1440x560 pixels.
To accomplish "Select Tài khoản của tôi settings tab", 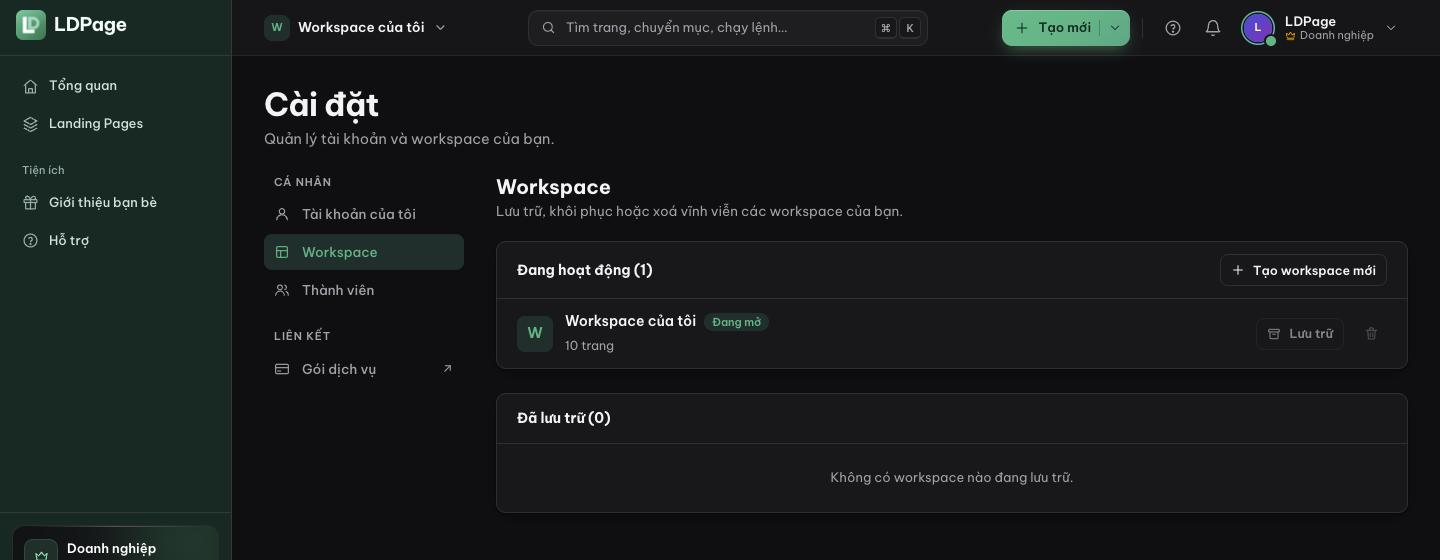I will click(x=364, y=215).
